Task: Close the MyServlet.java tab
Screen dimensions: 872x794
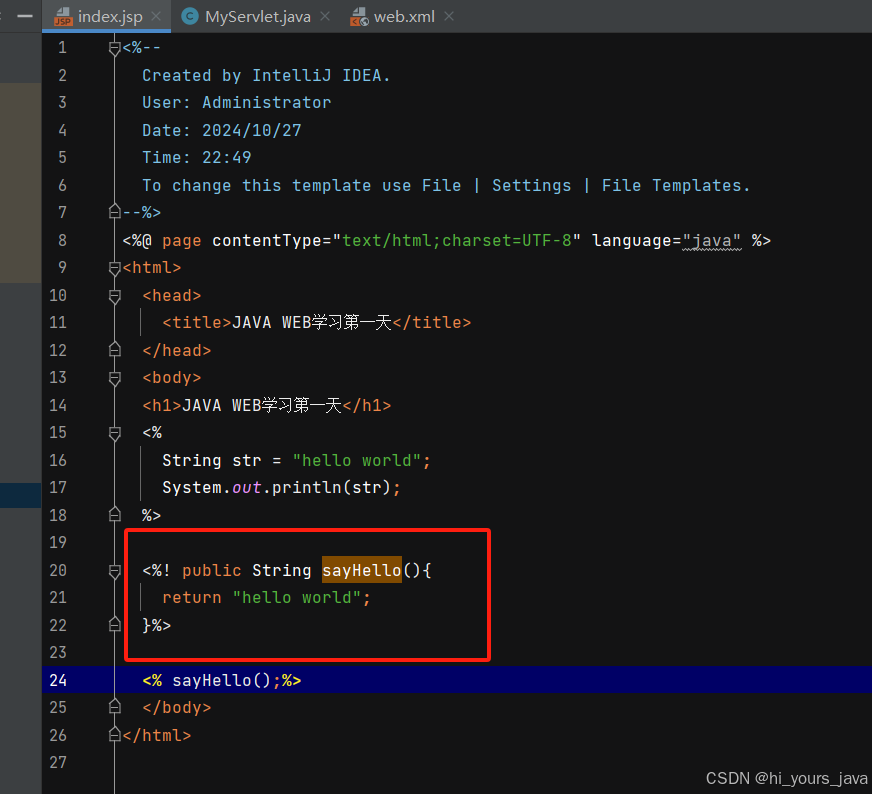Action: coord(325,17)
